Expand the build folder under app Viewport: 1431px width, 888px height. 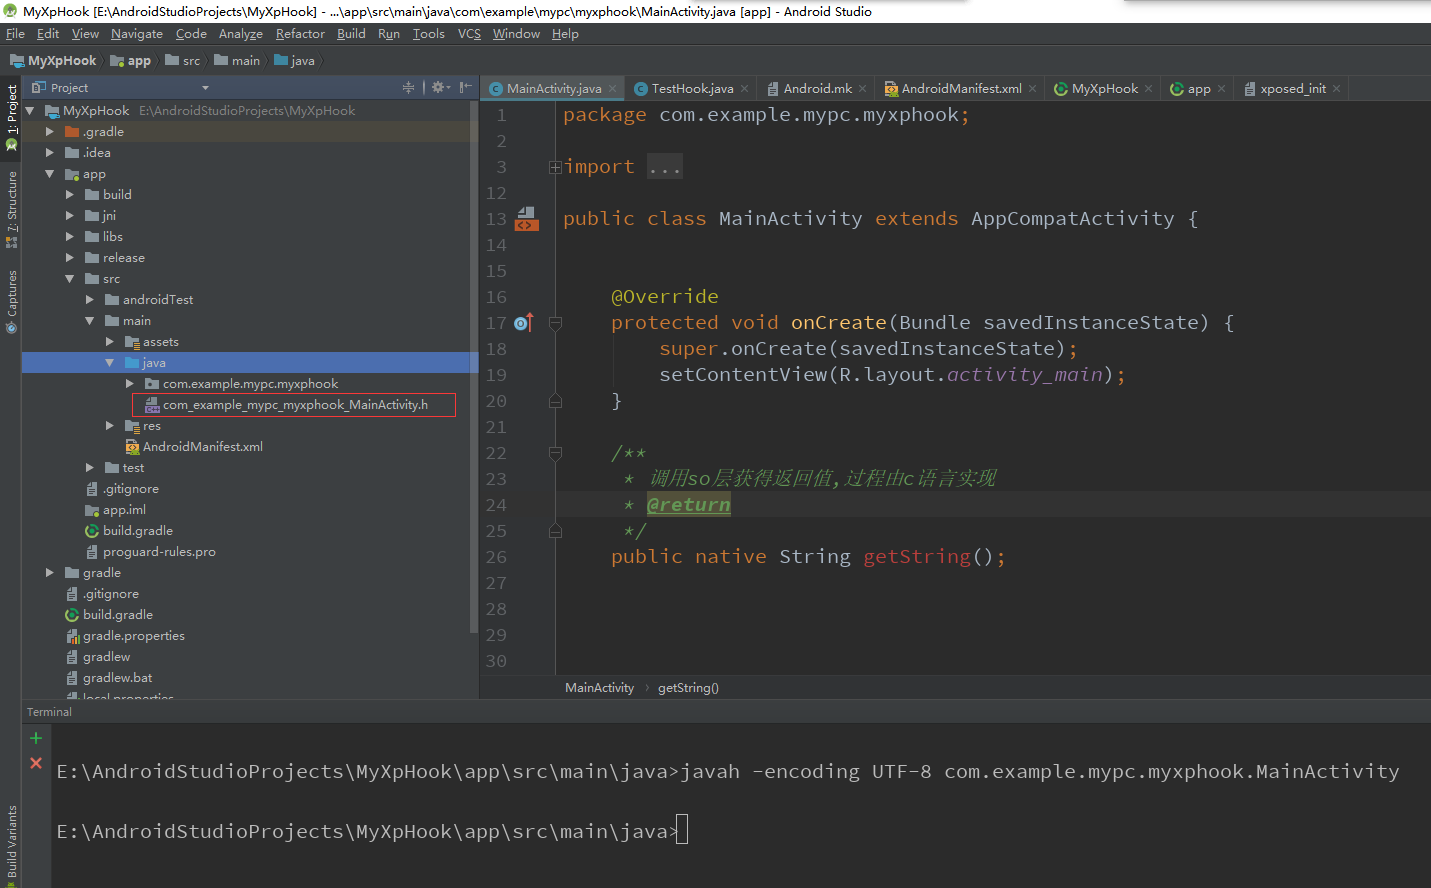pos(70,195)
